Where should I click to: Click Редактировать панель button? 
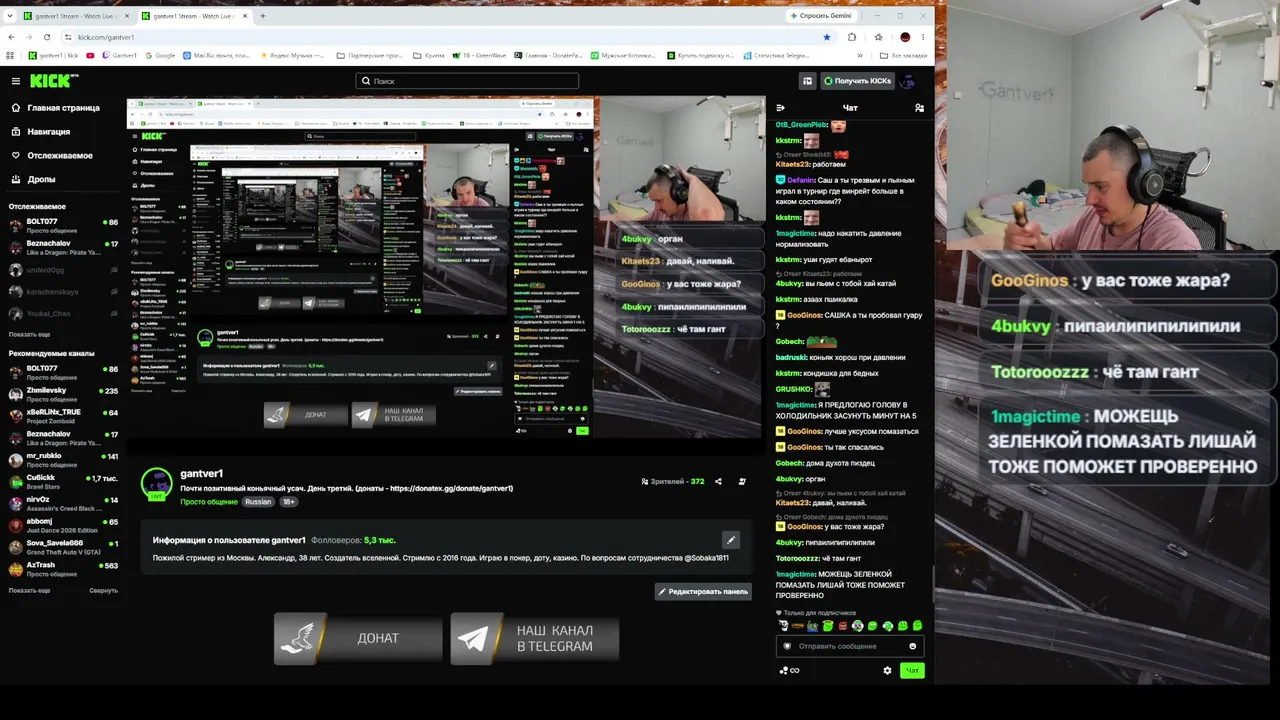pyautogui.click(x=703, y=591)
